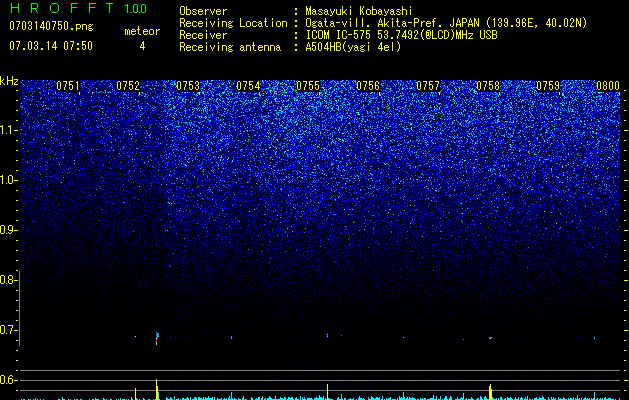Click the 0.8 kHz axis label
Screen dimensions: 629x400
tap(7, 280)
